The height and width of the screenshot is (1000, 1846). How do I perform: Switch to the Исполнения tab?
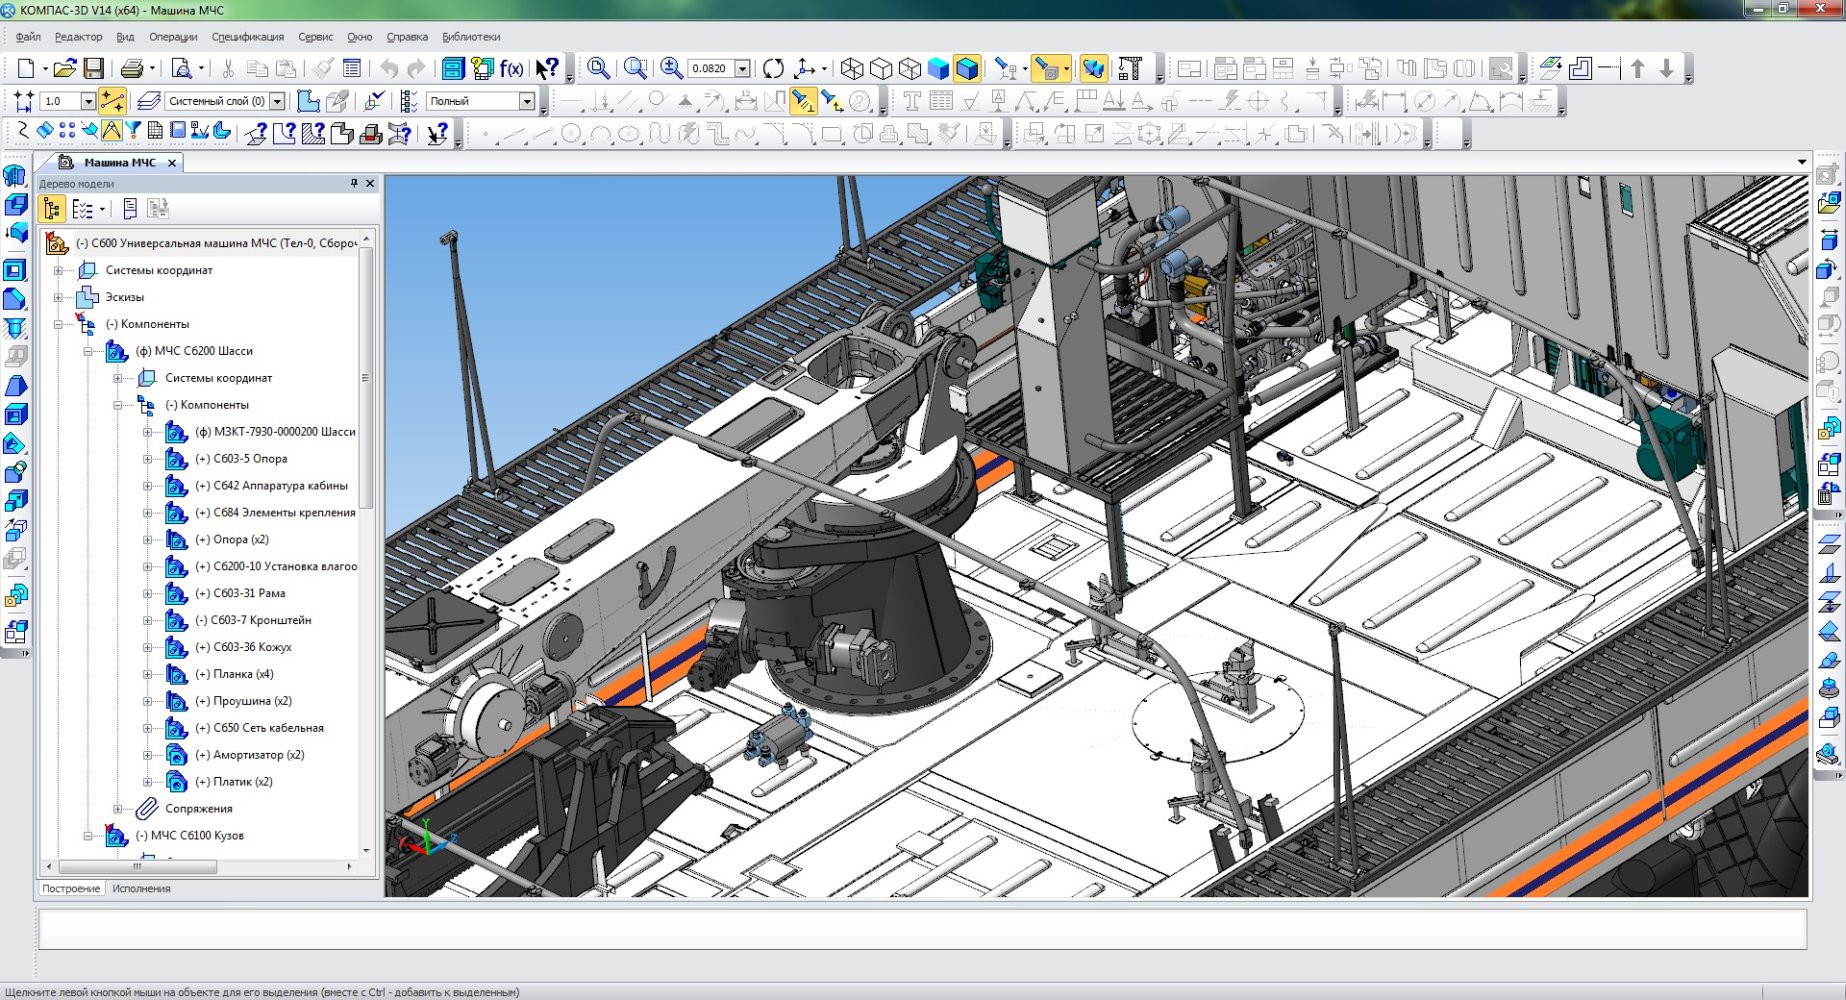141,888
